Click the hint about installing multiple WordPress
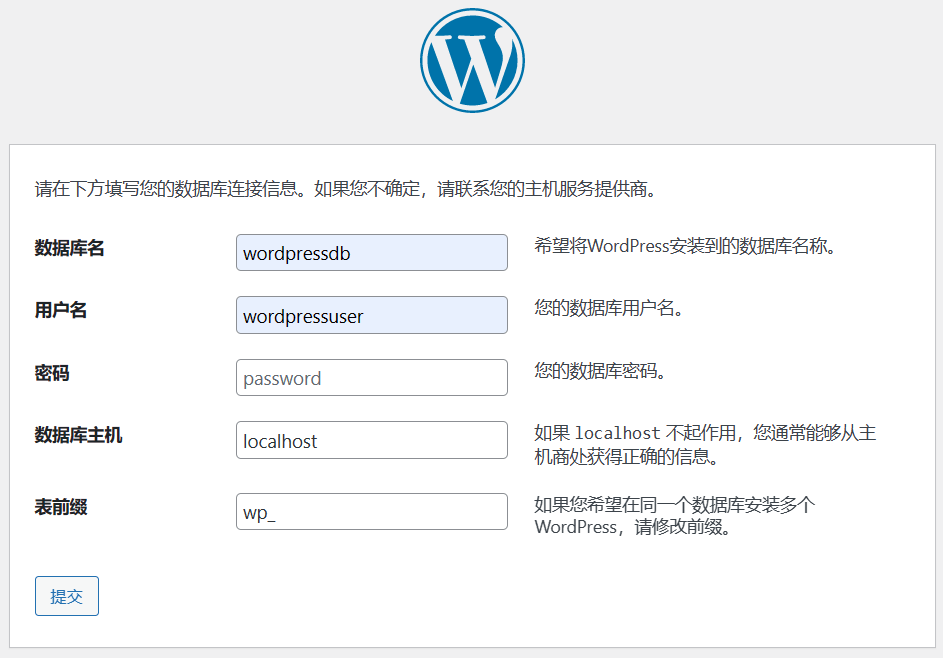 point(675,515)
